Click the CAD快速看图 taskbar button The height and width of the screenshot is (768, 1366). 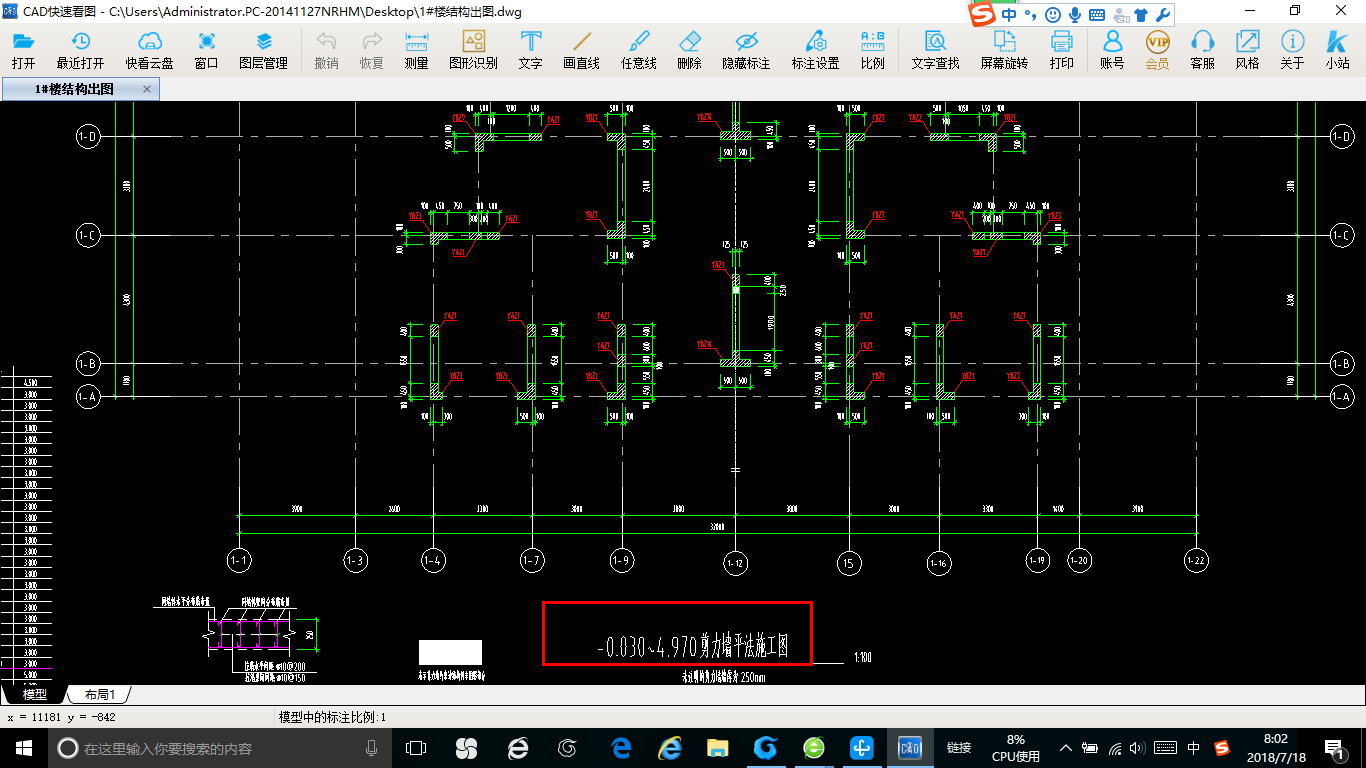[909, 748]
